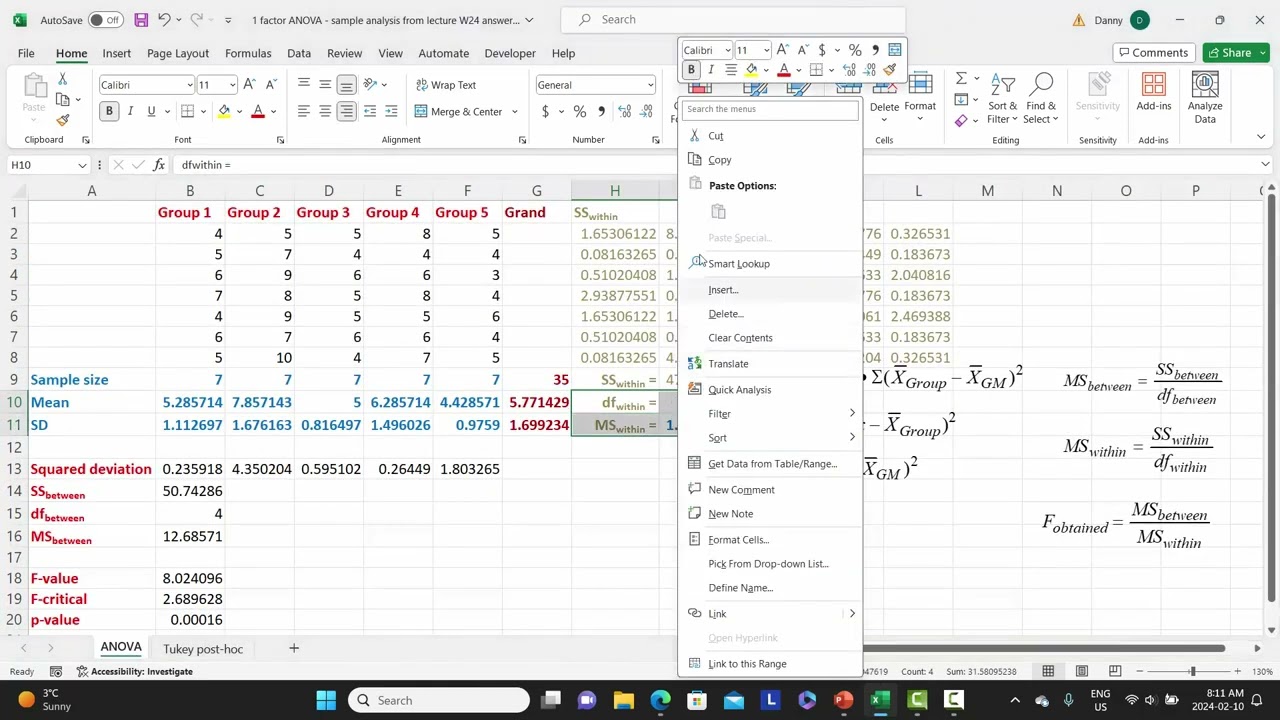The width and height of the screenshot is (1280, 720).
Task: Click Increase Decimal in the mini toolbar
Action: 850,70
